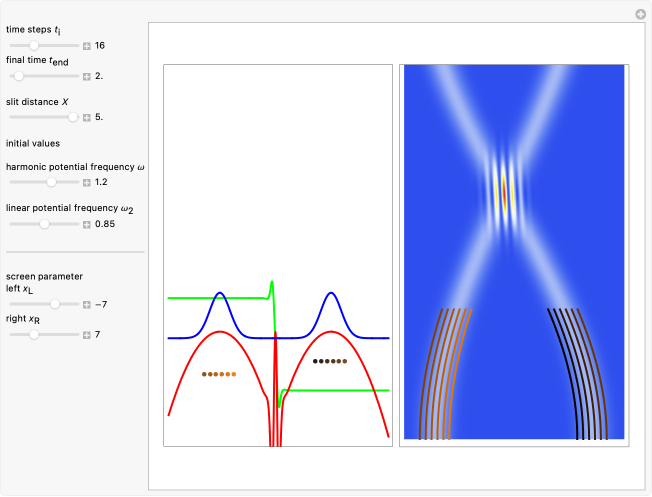This screenshot has width=652, height=497.
Task: Expand the time steps slider controls
Action: pos(86,46)
